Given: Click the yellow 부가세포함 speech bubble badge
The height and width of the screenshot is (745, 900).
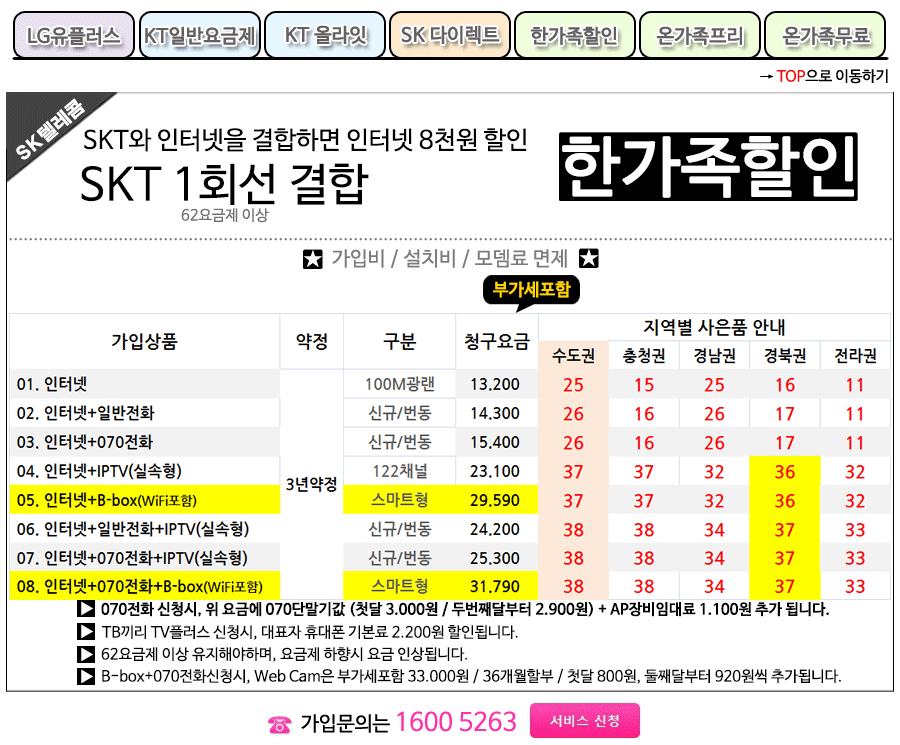Looking at the screenshot, I should click(x=530, y=291).
